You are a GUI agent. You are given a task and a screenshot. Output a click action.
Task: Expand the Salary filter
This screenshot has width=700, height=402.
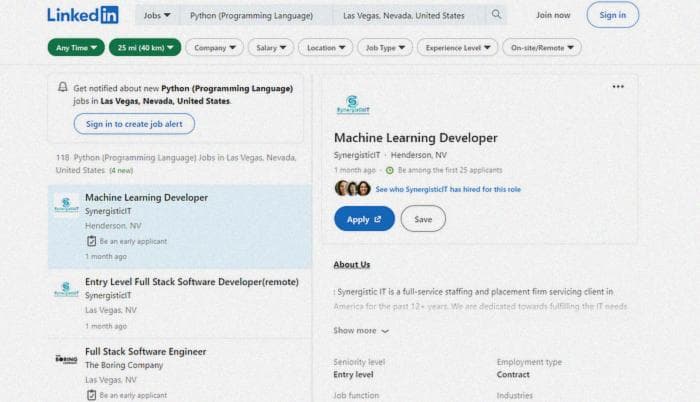271,47
